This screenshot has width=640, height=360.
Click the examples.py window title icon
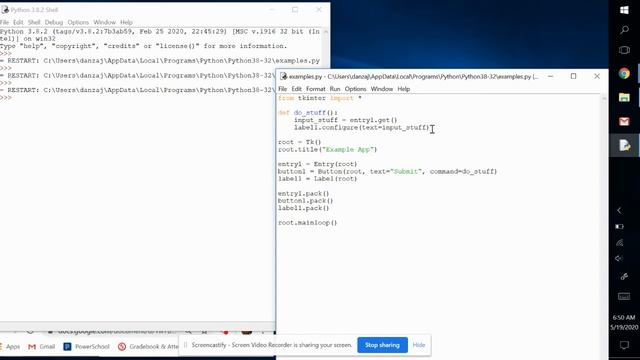click(x=283, y=76)
